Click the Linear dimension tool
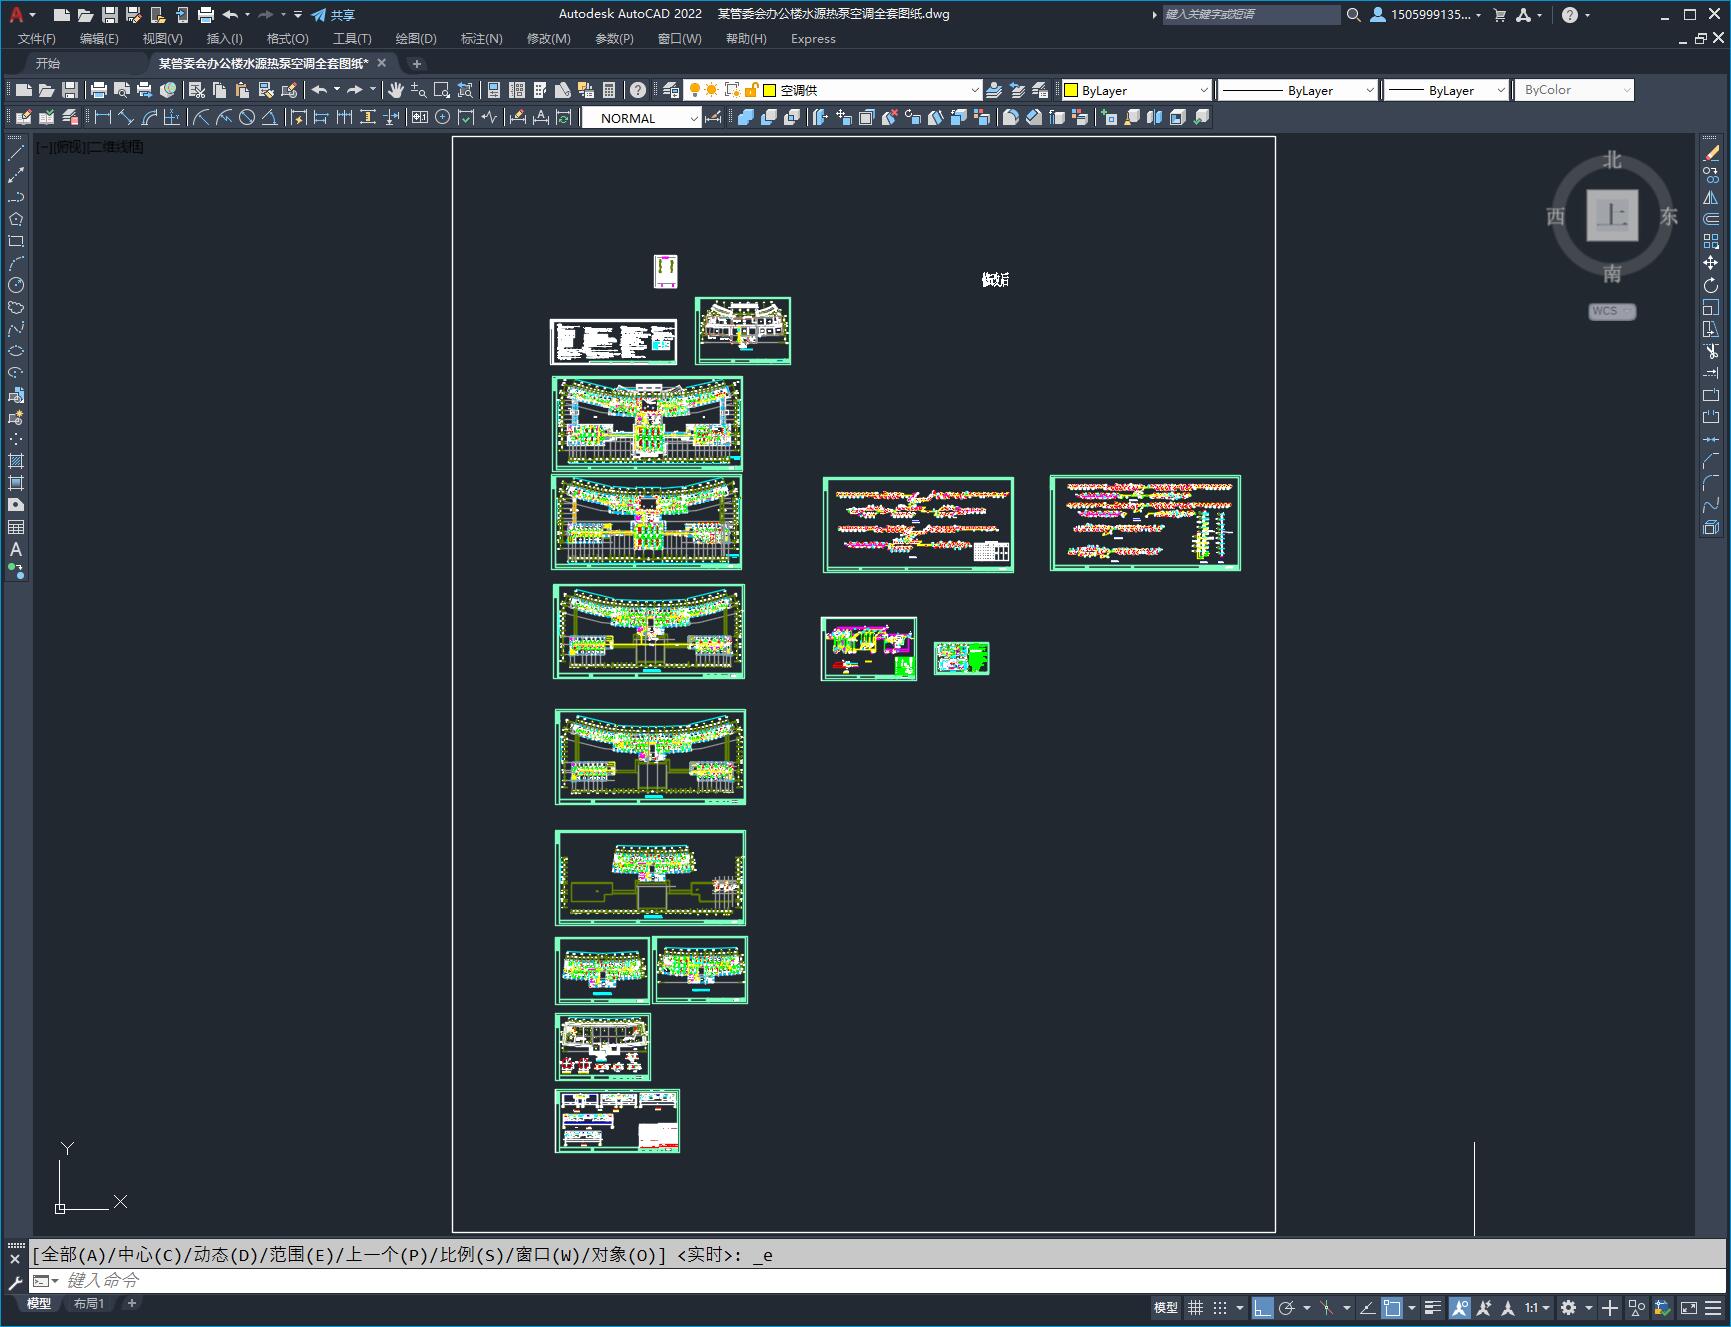The image size is (1731, 1327). tap(102, 117)
